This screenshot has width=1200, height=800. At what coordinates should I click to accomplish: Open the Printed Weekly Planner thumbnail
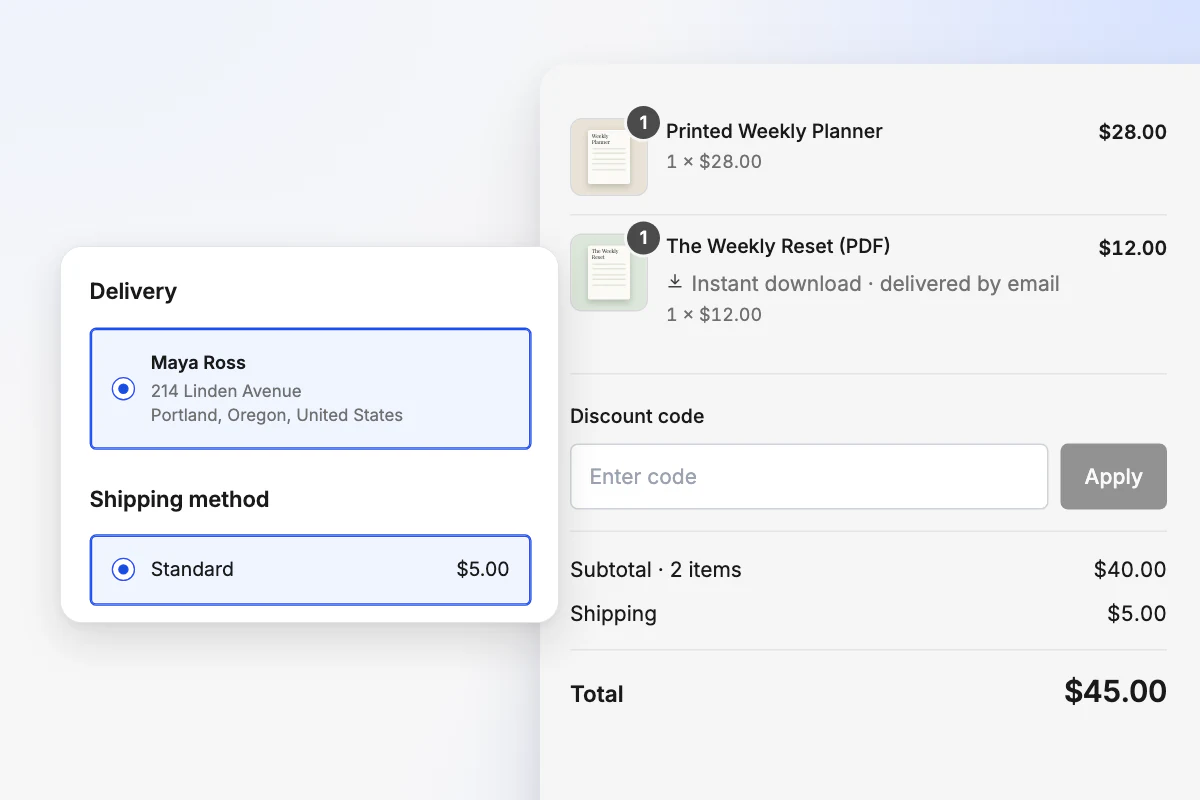click(609, 157)
